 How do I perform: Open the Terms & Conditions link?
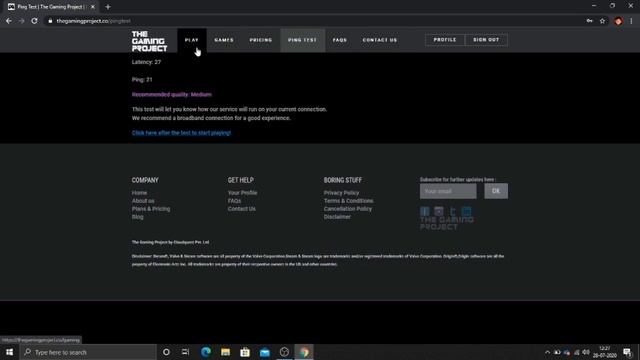coord(348,201)
